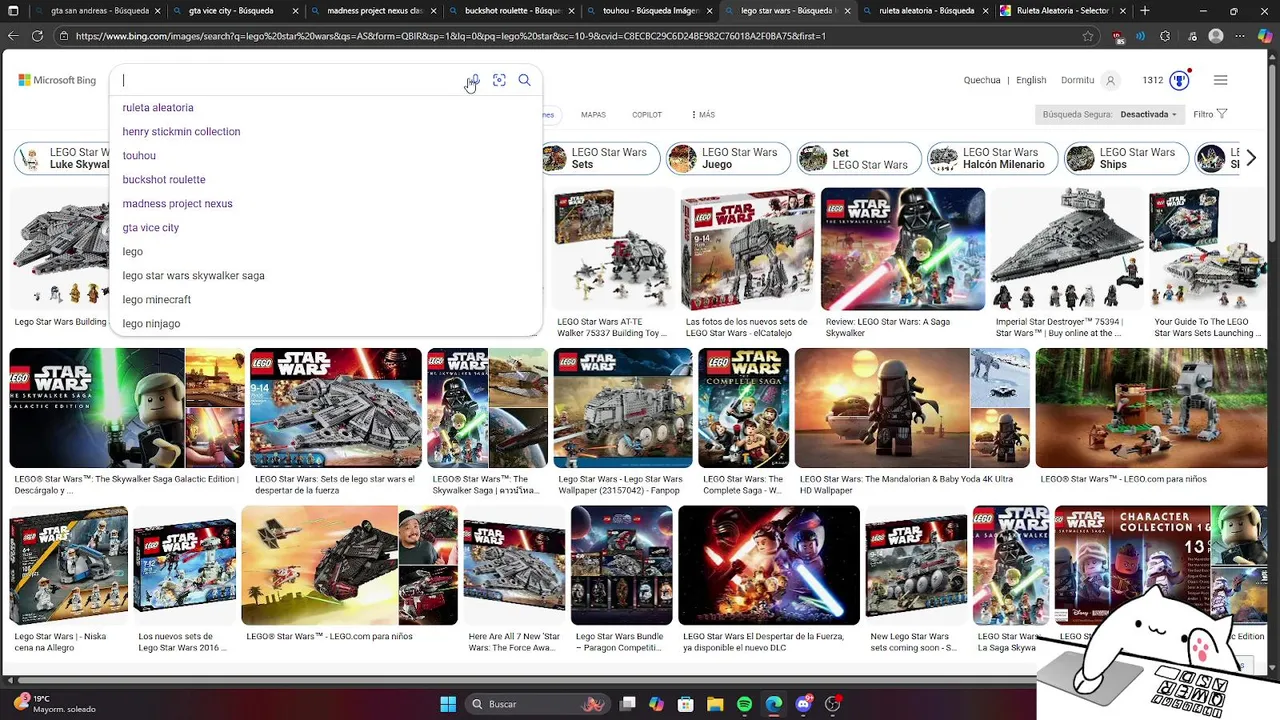Screen dimensions: 1280x720
Task: Open Edge profile picture in toolbar
Action: 1216,36
